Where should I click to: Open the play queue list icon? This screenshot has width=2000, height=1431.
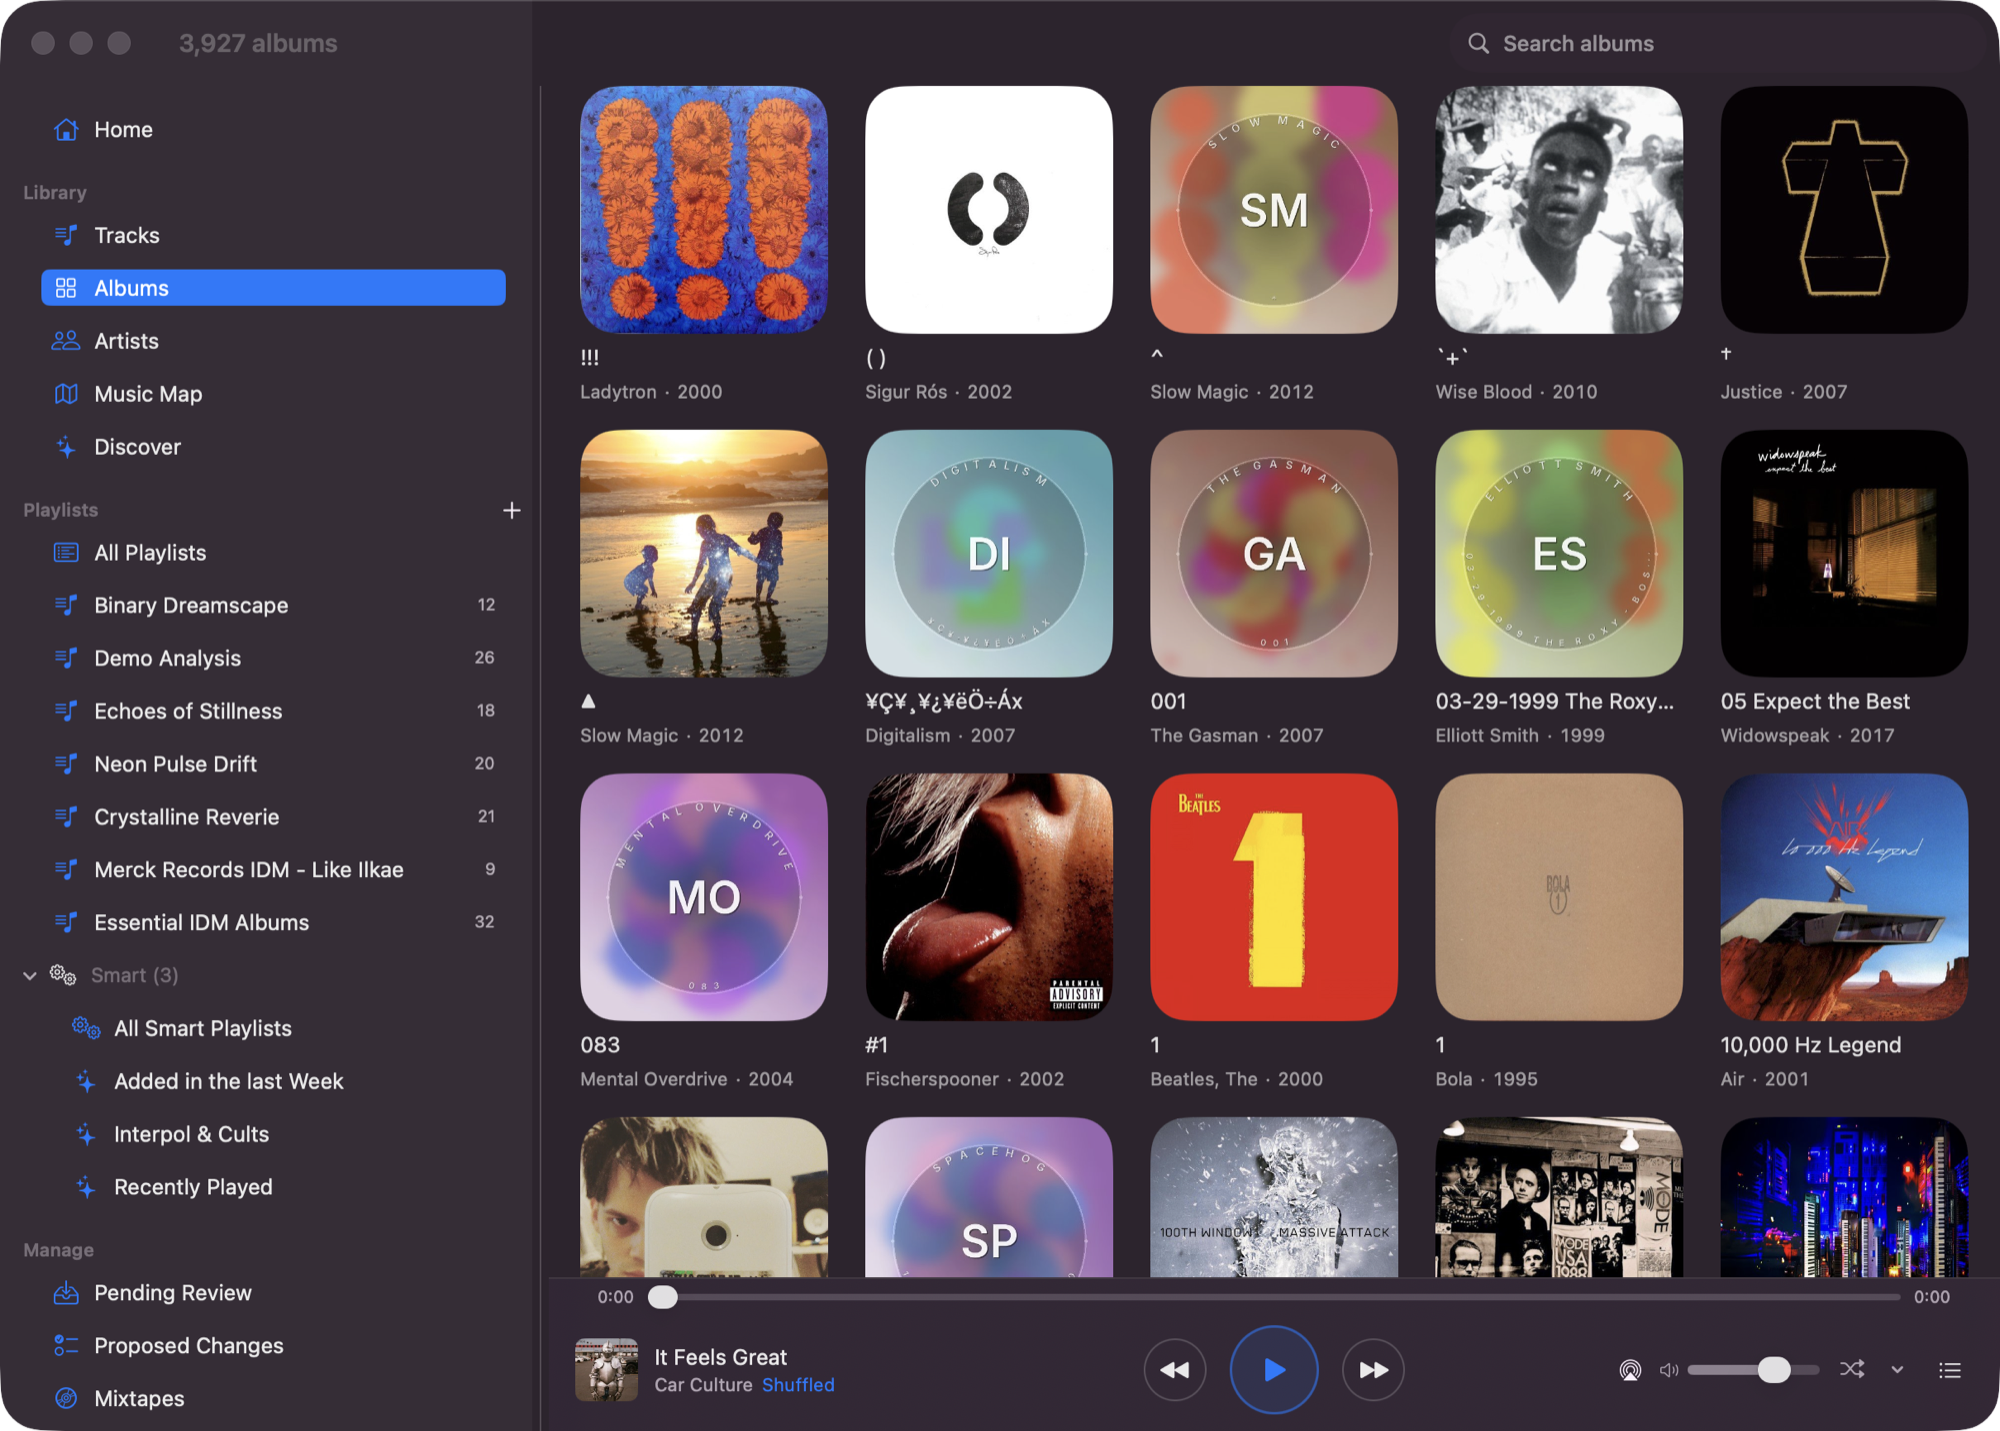point(1950,1370)
